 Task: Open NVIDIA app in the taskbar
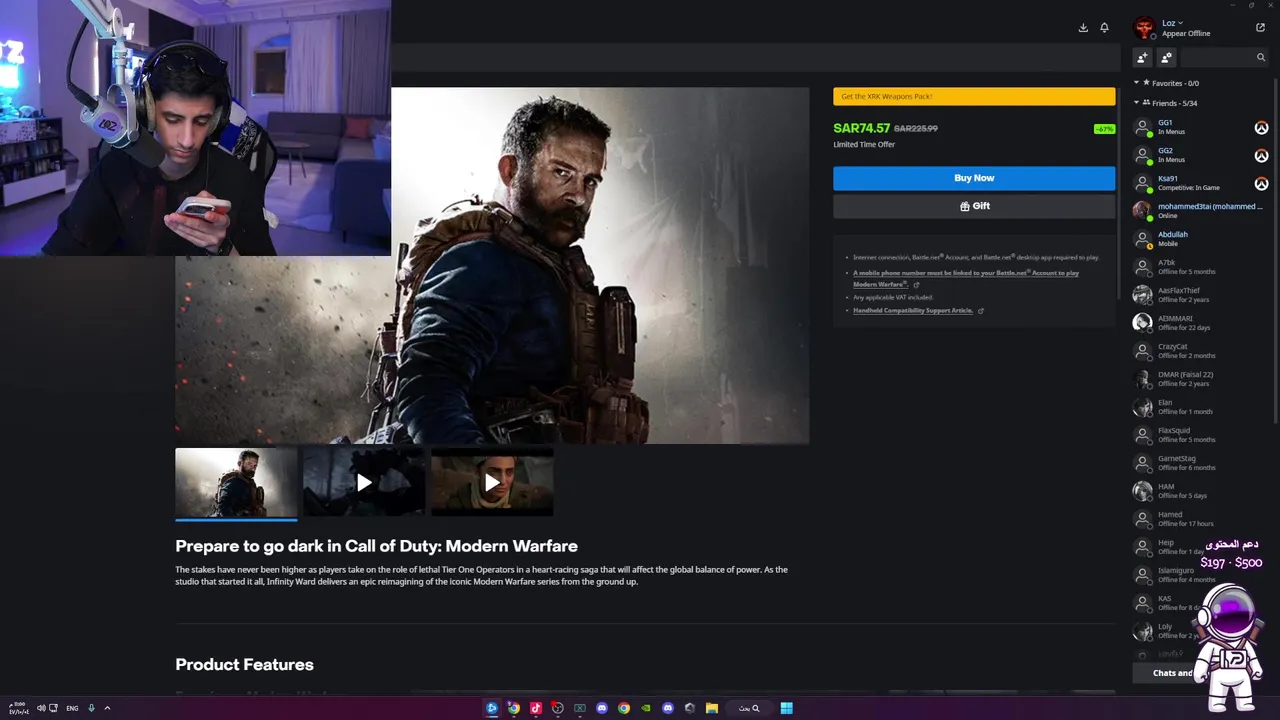[646, 708]
